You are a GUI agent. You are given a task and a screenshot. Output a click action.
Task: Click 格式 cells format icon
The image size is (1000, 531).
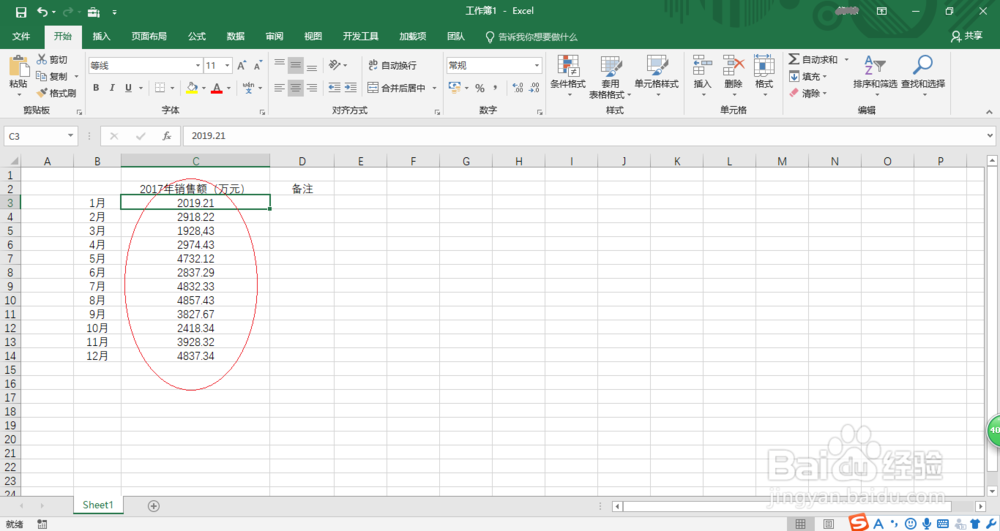coord(764,75)
